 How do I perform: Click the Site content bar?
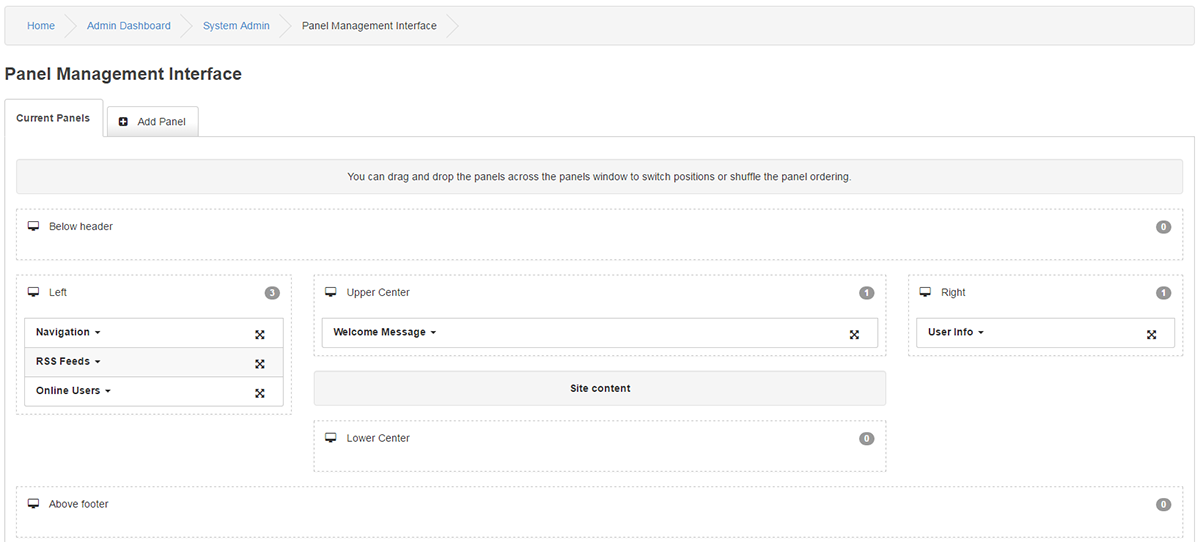[600, 388]
